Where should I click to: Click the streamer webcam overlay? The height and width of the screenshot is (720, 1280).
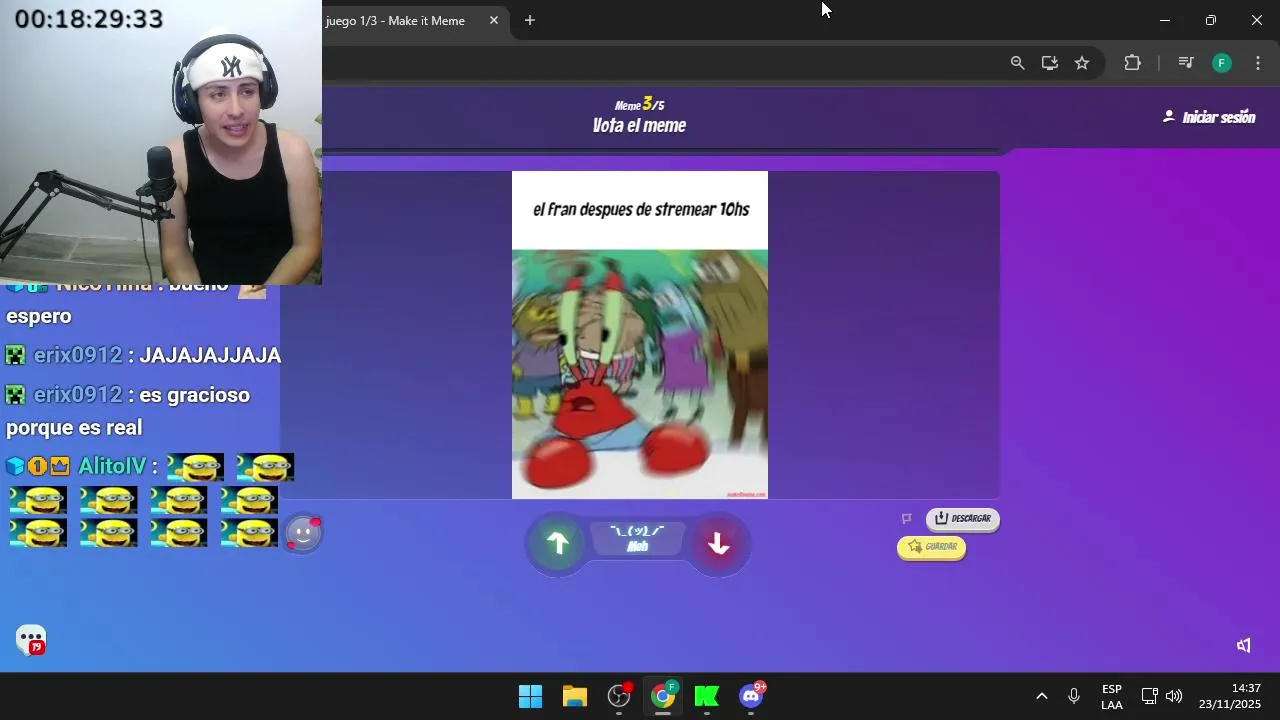pos(161,143)
